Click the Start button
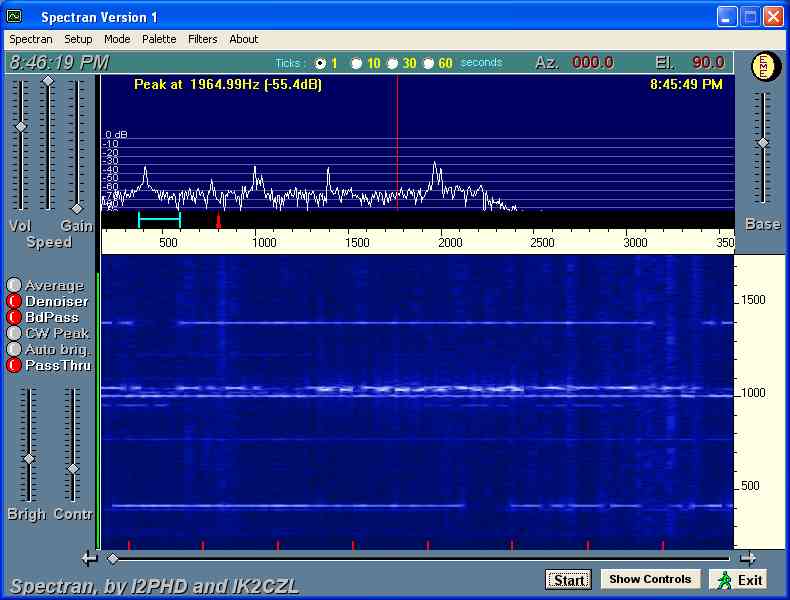This screenshot has height=600, width=790. (568, 580)
